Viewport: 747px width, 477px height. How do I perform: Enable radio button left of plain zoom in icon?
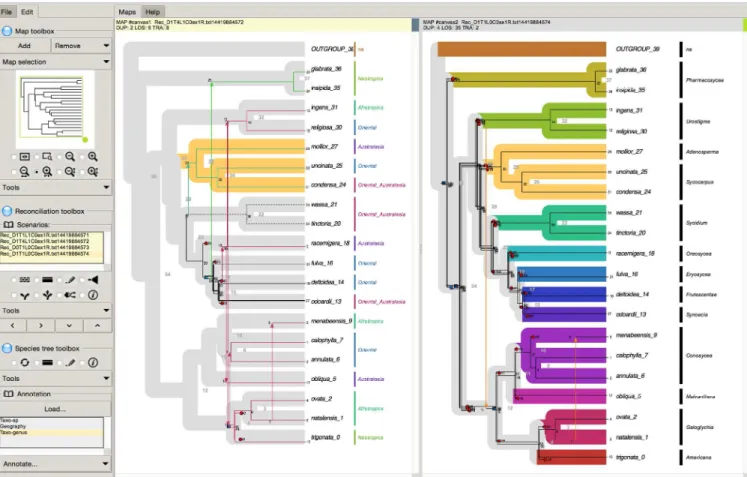[83, 157]
